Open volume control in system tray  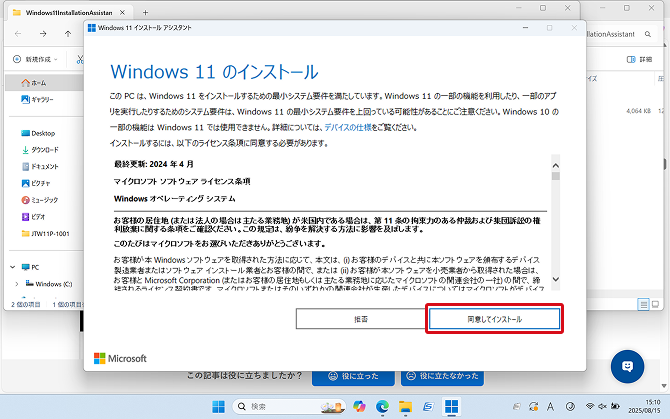[x=602, y=406]
